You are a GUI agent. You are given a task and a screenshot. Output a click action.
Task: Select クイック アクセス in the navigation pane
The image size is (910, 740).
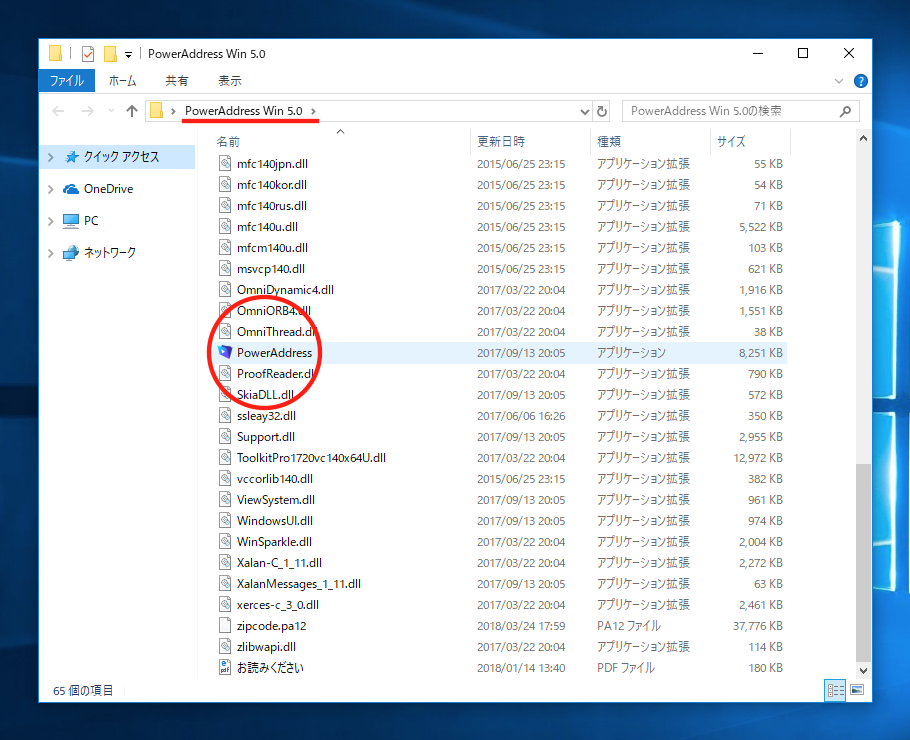click(121, 157)
